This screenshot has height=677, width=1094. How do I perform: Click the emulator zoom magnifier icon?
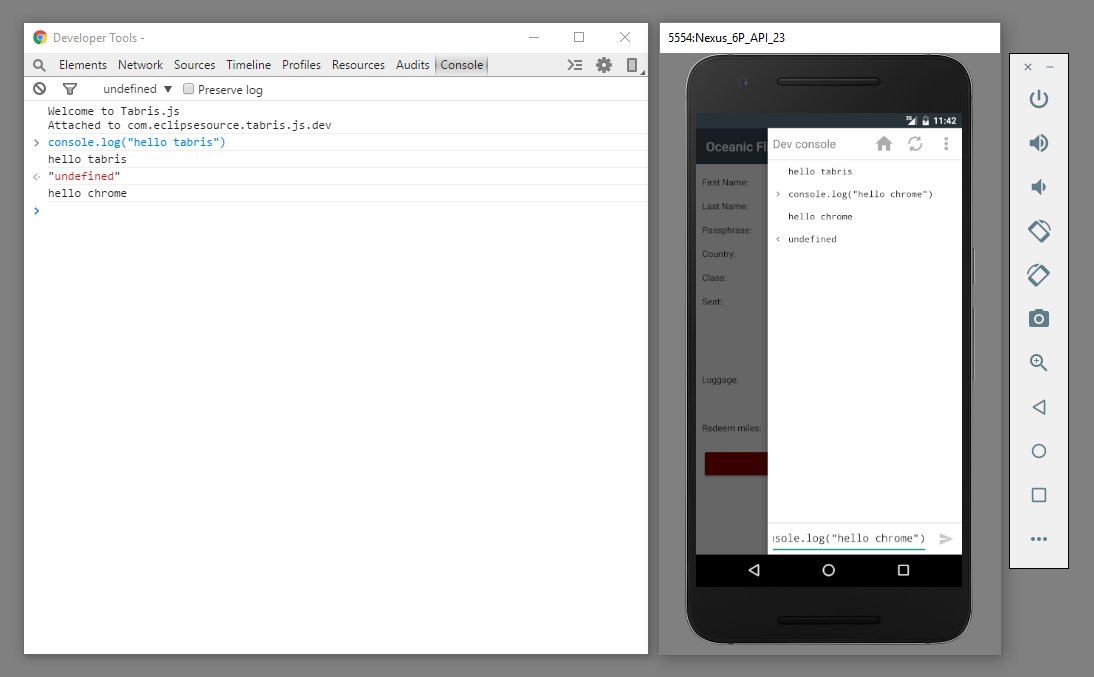pos(1039,363)
